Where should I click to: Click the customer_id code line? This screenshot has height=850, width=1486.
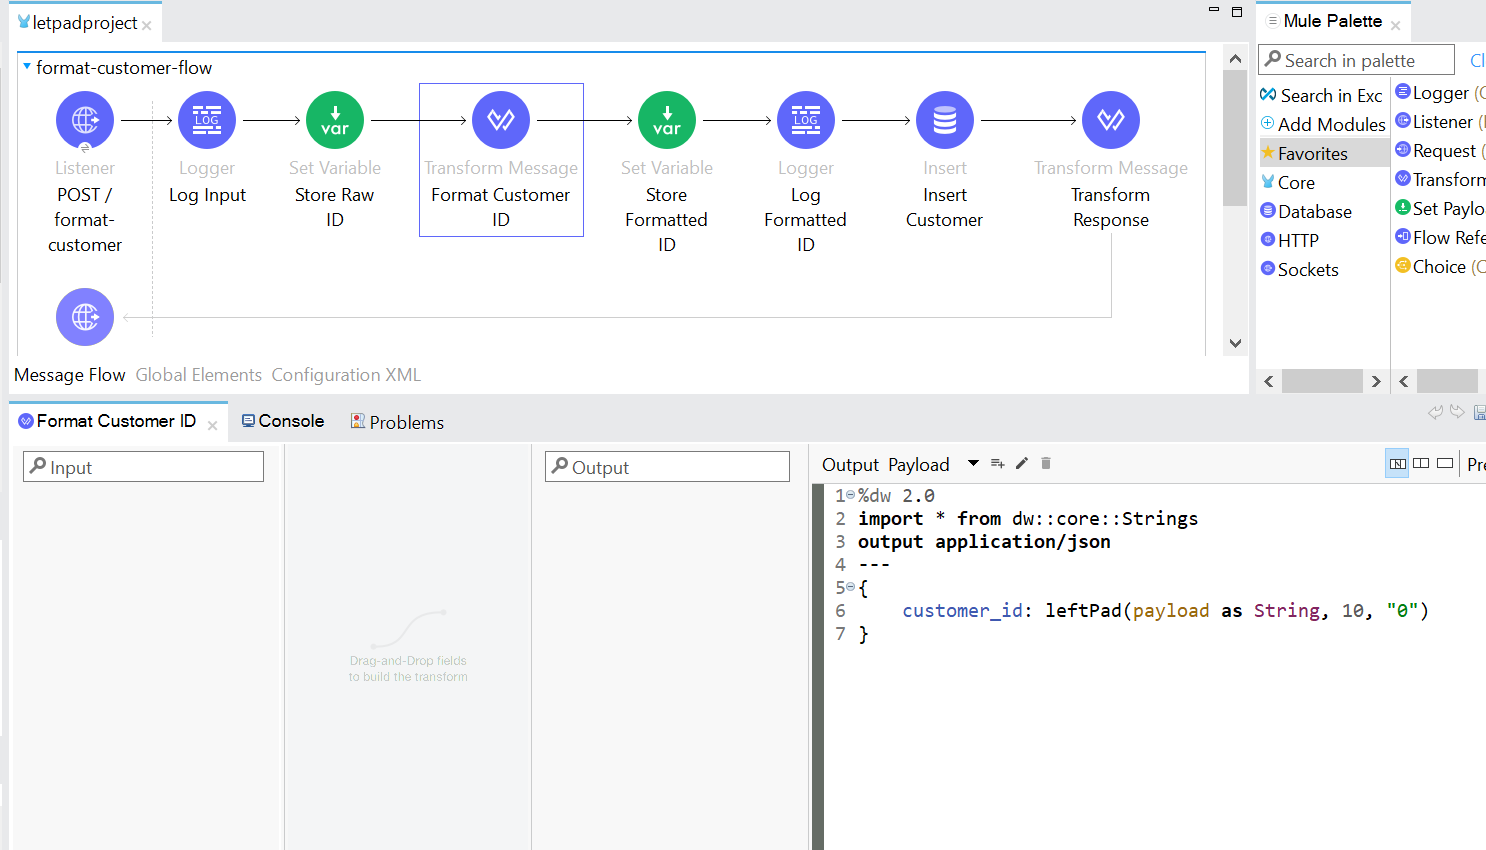[x=1165, y=610]
